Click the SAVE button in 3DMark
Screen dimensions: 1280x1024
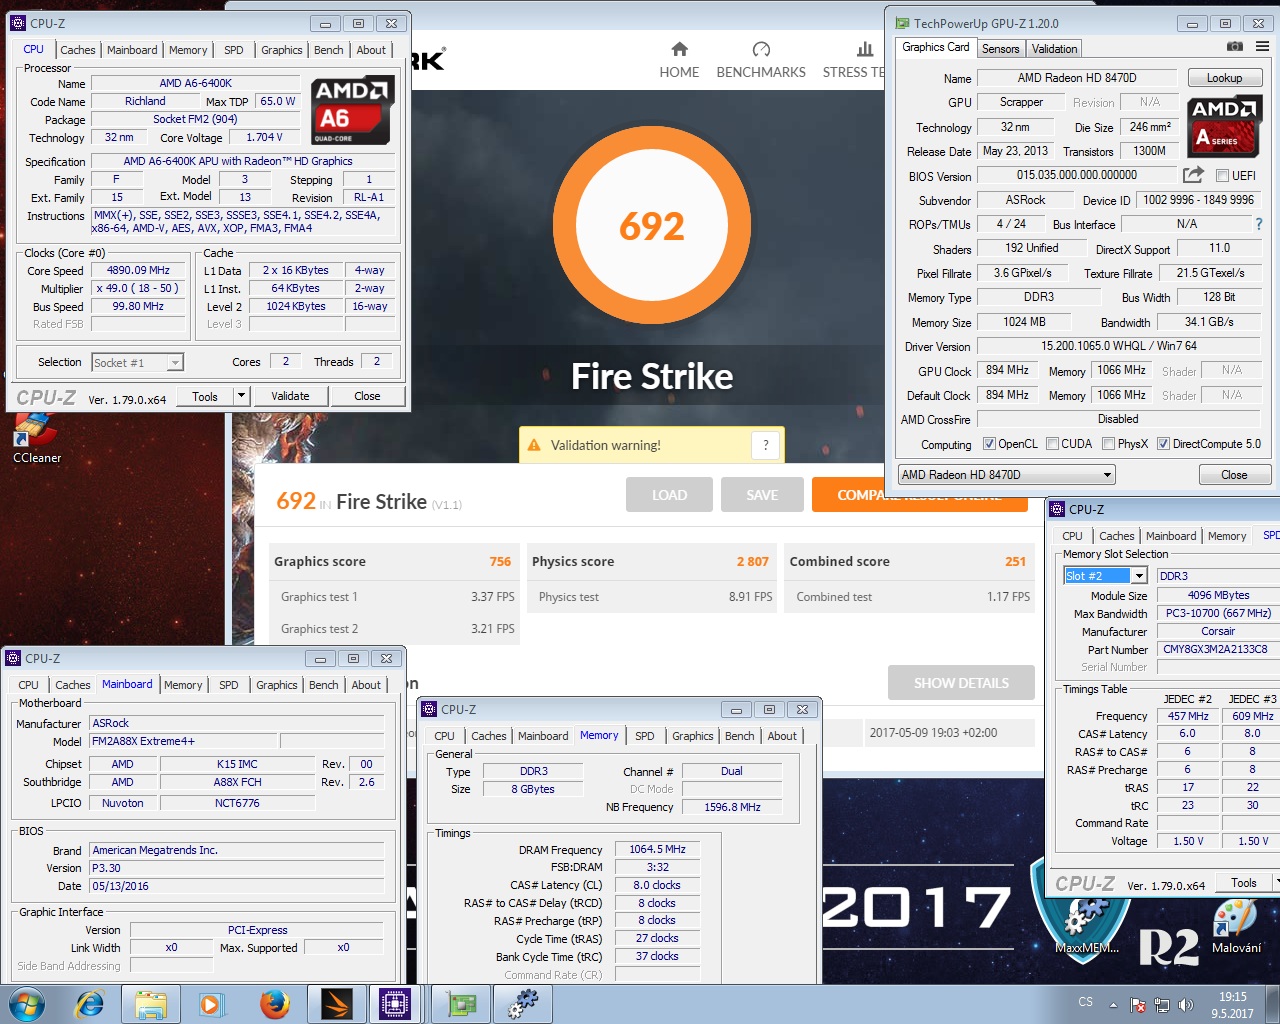tap(762, 495)
